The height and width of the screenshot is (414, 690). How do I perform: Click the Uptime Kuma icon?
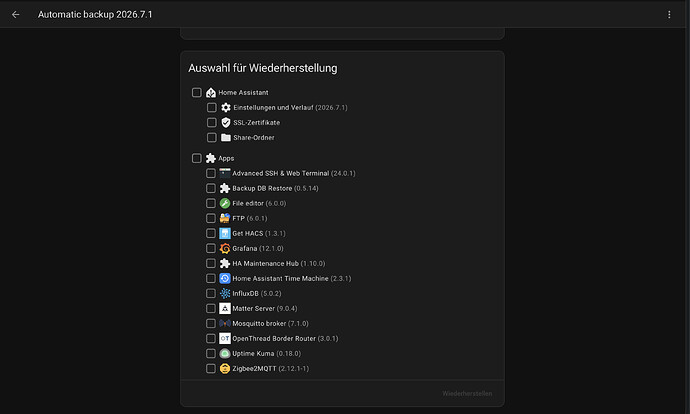225,354
